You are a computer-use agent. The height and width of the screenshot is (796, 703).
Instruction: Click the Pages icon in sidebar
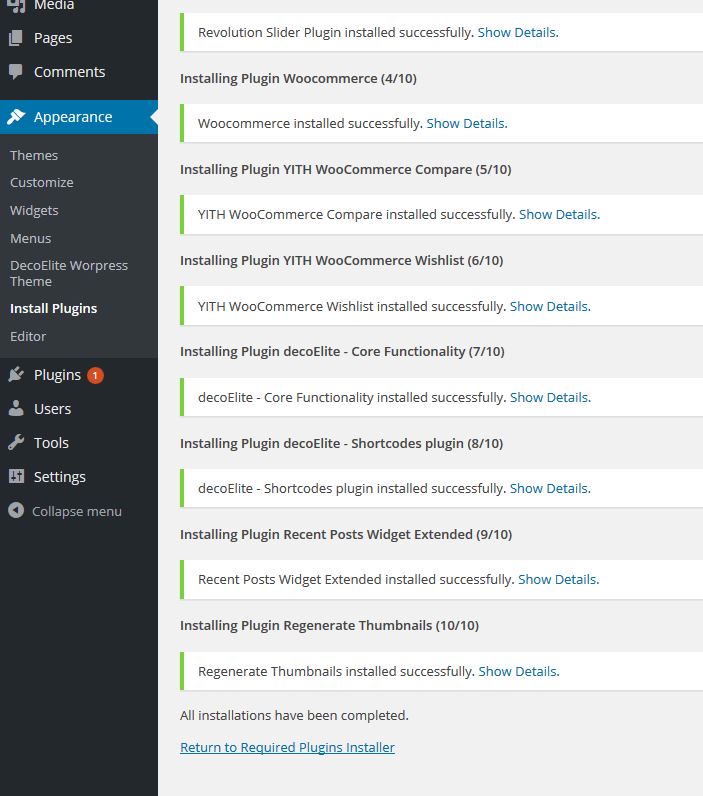point(16,38)
